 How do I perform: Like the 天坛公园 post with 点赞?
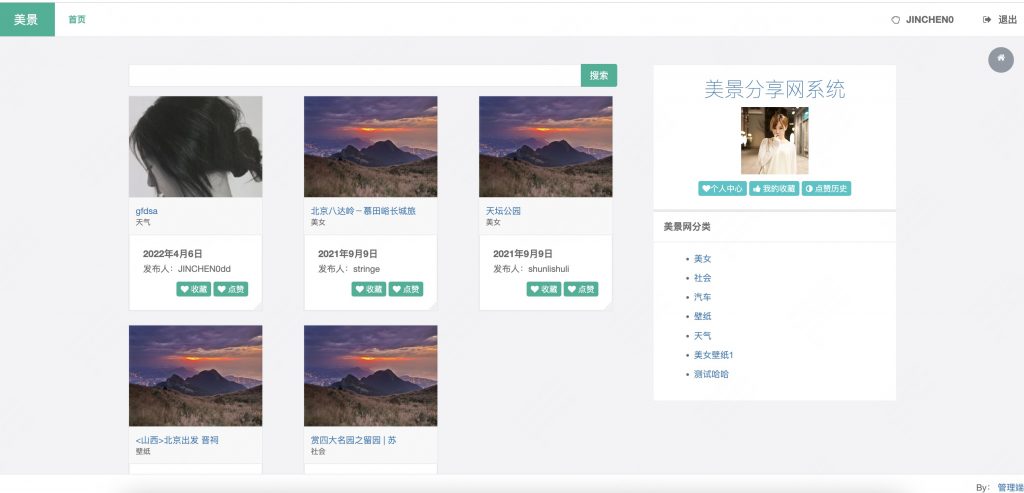point(581,289)
